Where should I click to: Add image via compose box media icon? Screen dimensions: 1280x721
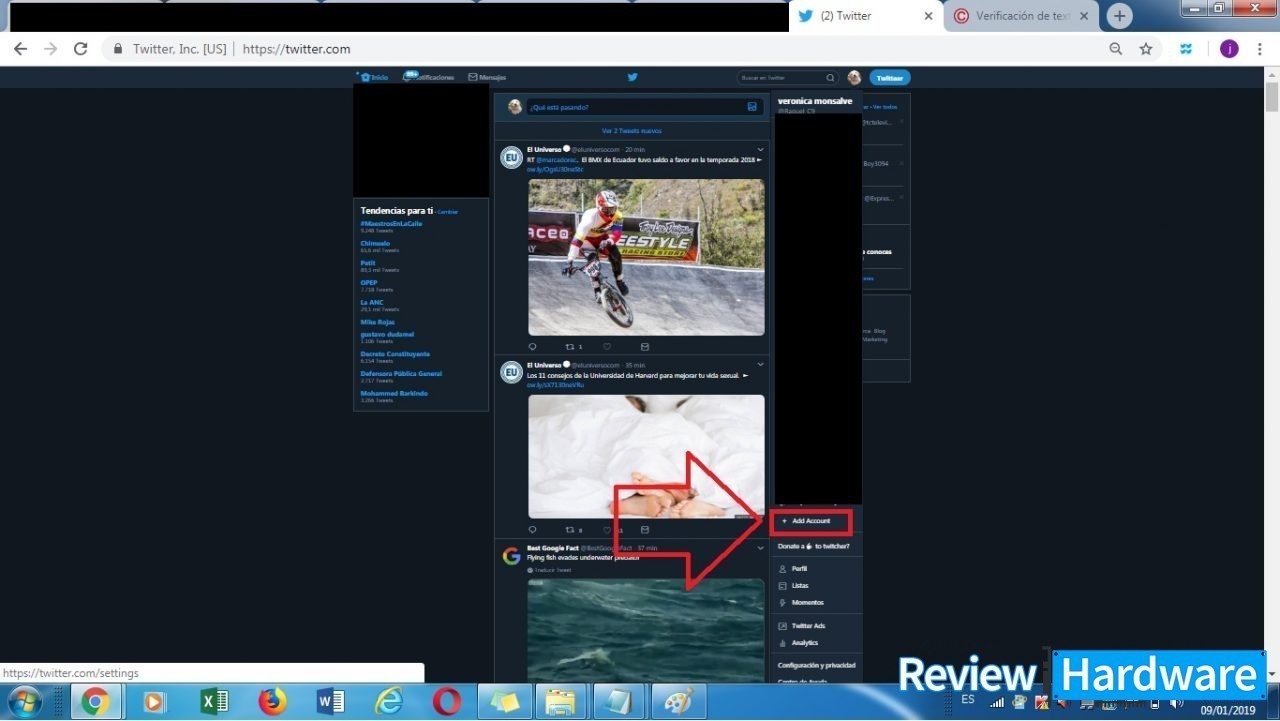click(x=752, y=107)
